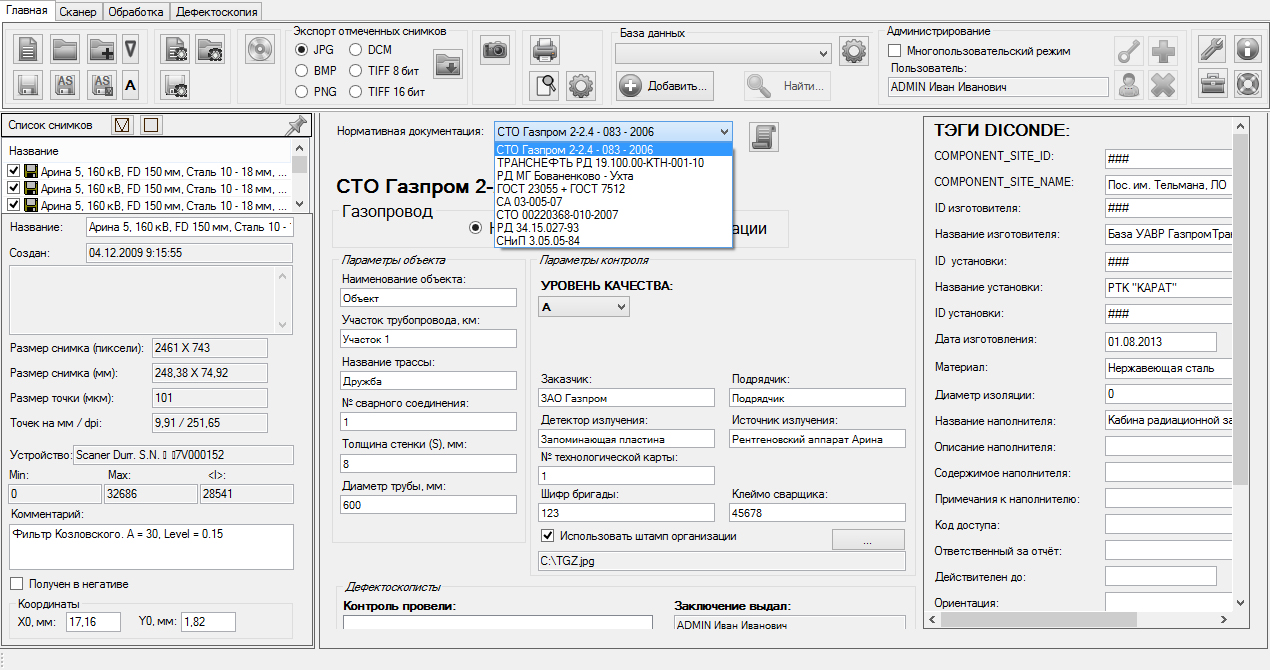Open the Сканер tab
The image size is (1270, 670).
pos(78,12)
